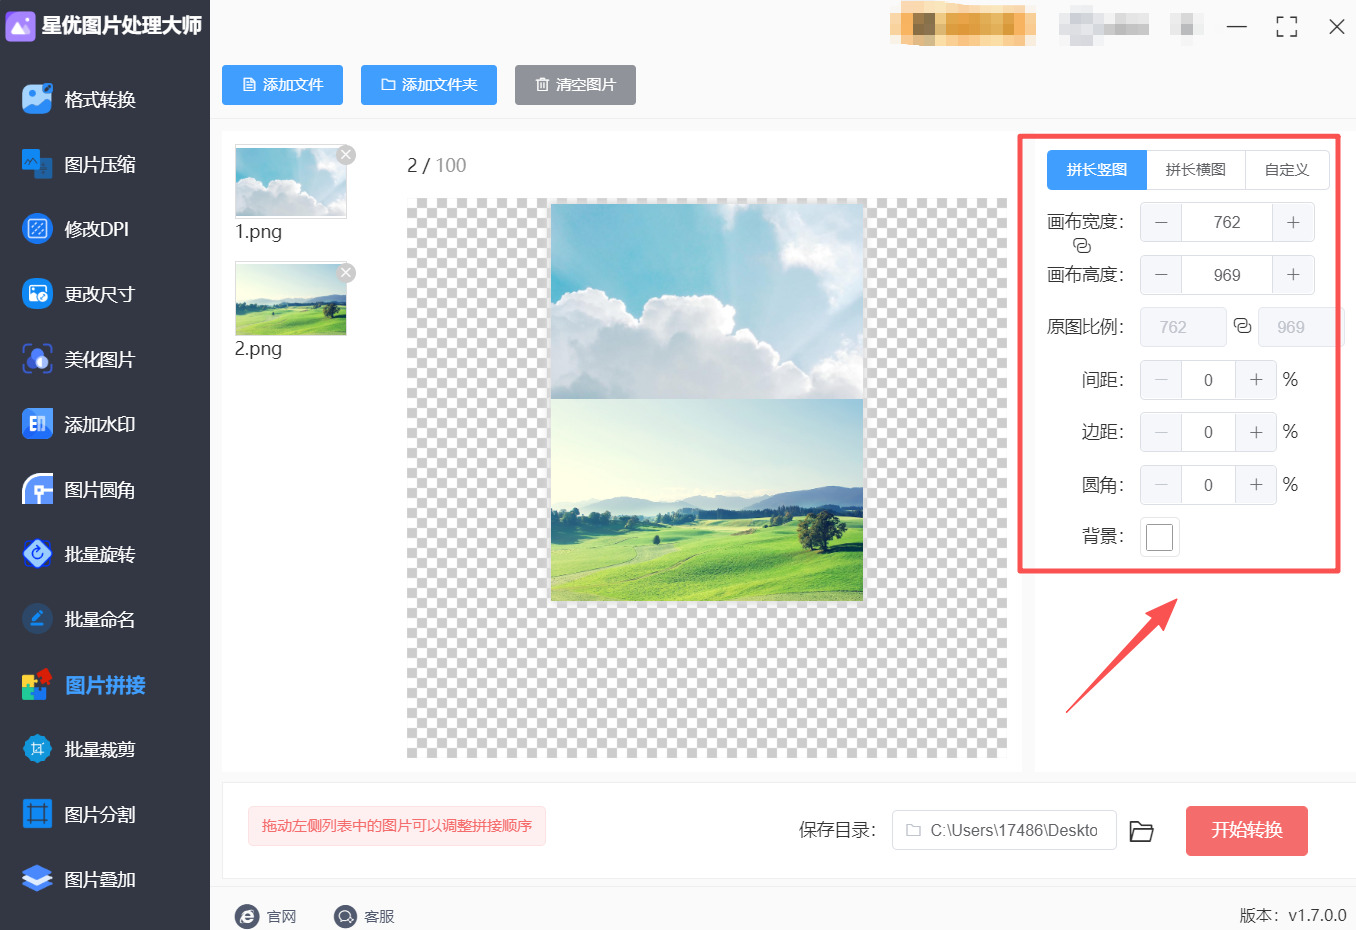Viewport: 1356px width, 930px height.
Task: Click the 画布宽度 value field 762
Action: (1227, 222)
